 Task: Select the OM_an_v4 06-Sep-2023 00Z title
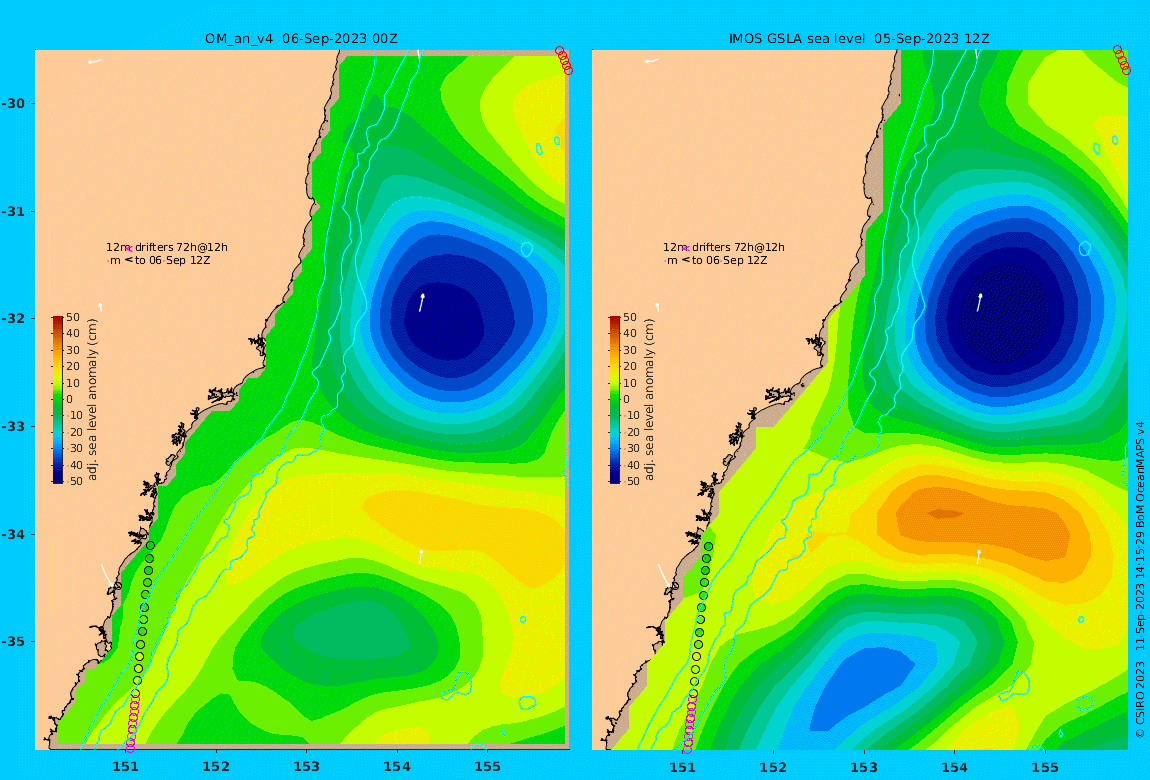pyautogui.click(x=301, y=38)
